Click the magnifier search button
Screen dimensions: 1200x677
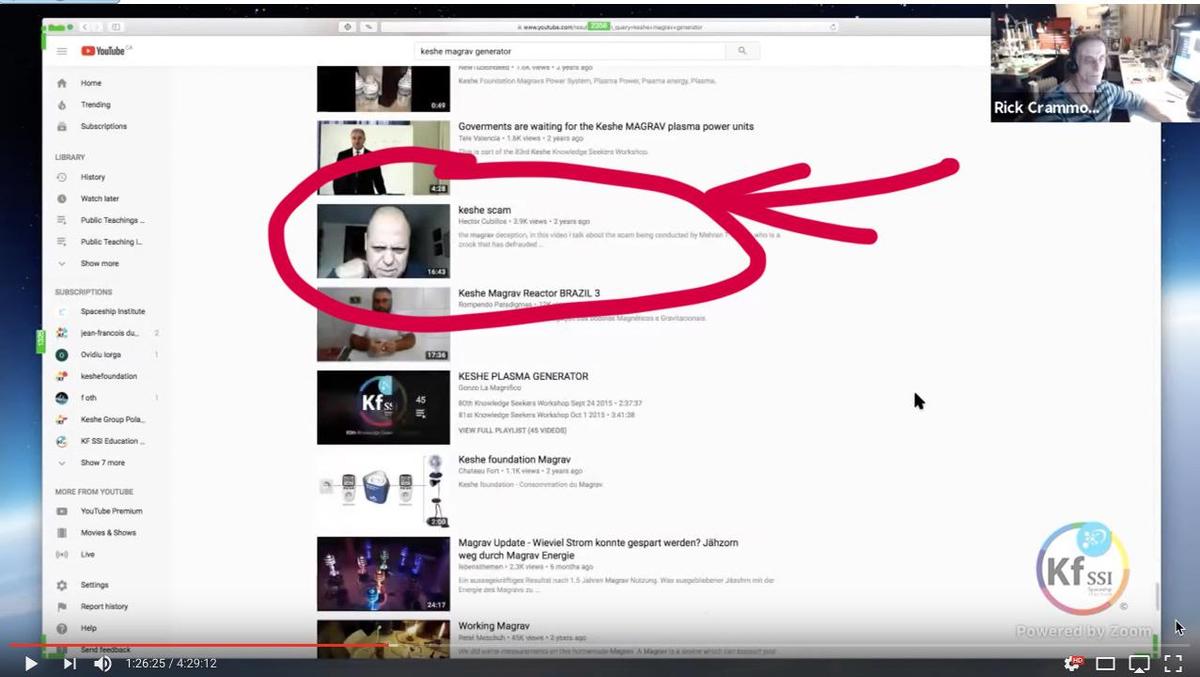742,50
